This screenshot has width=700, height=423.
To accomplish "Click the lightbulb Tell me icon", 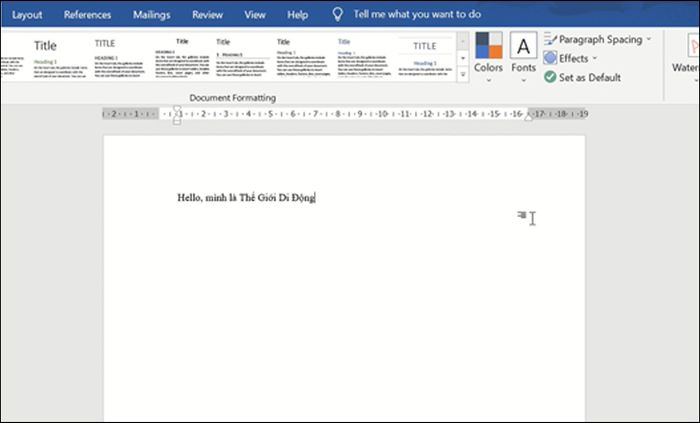I will [x=338, y=14].
